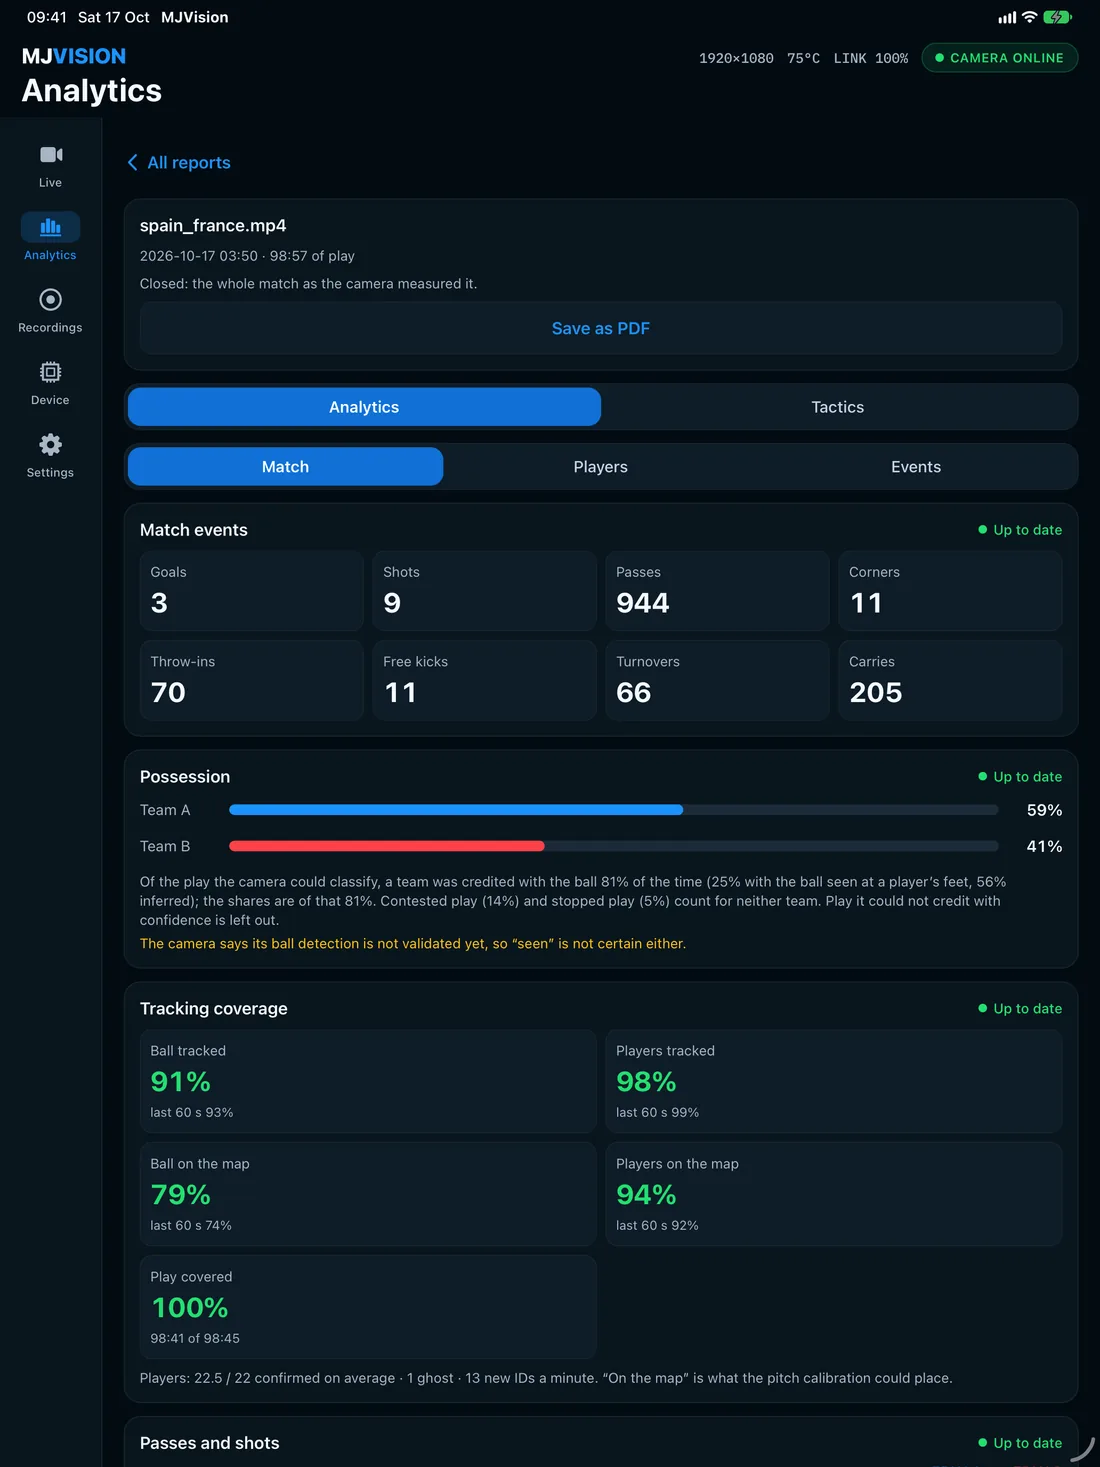Click the Play covered card
Image resolution: width=1100 pixels, height=1467 pixels.
click(x=368, y=1308)
